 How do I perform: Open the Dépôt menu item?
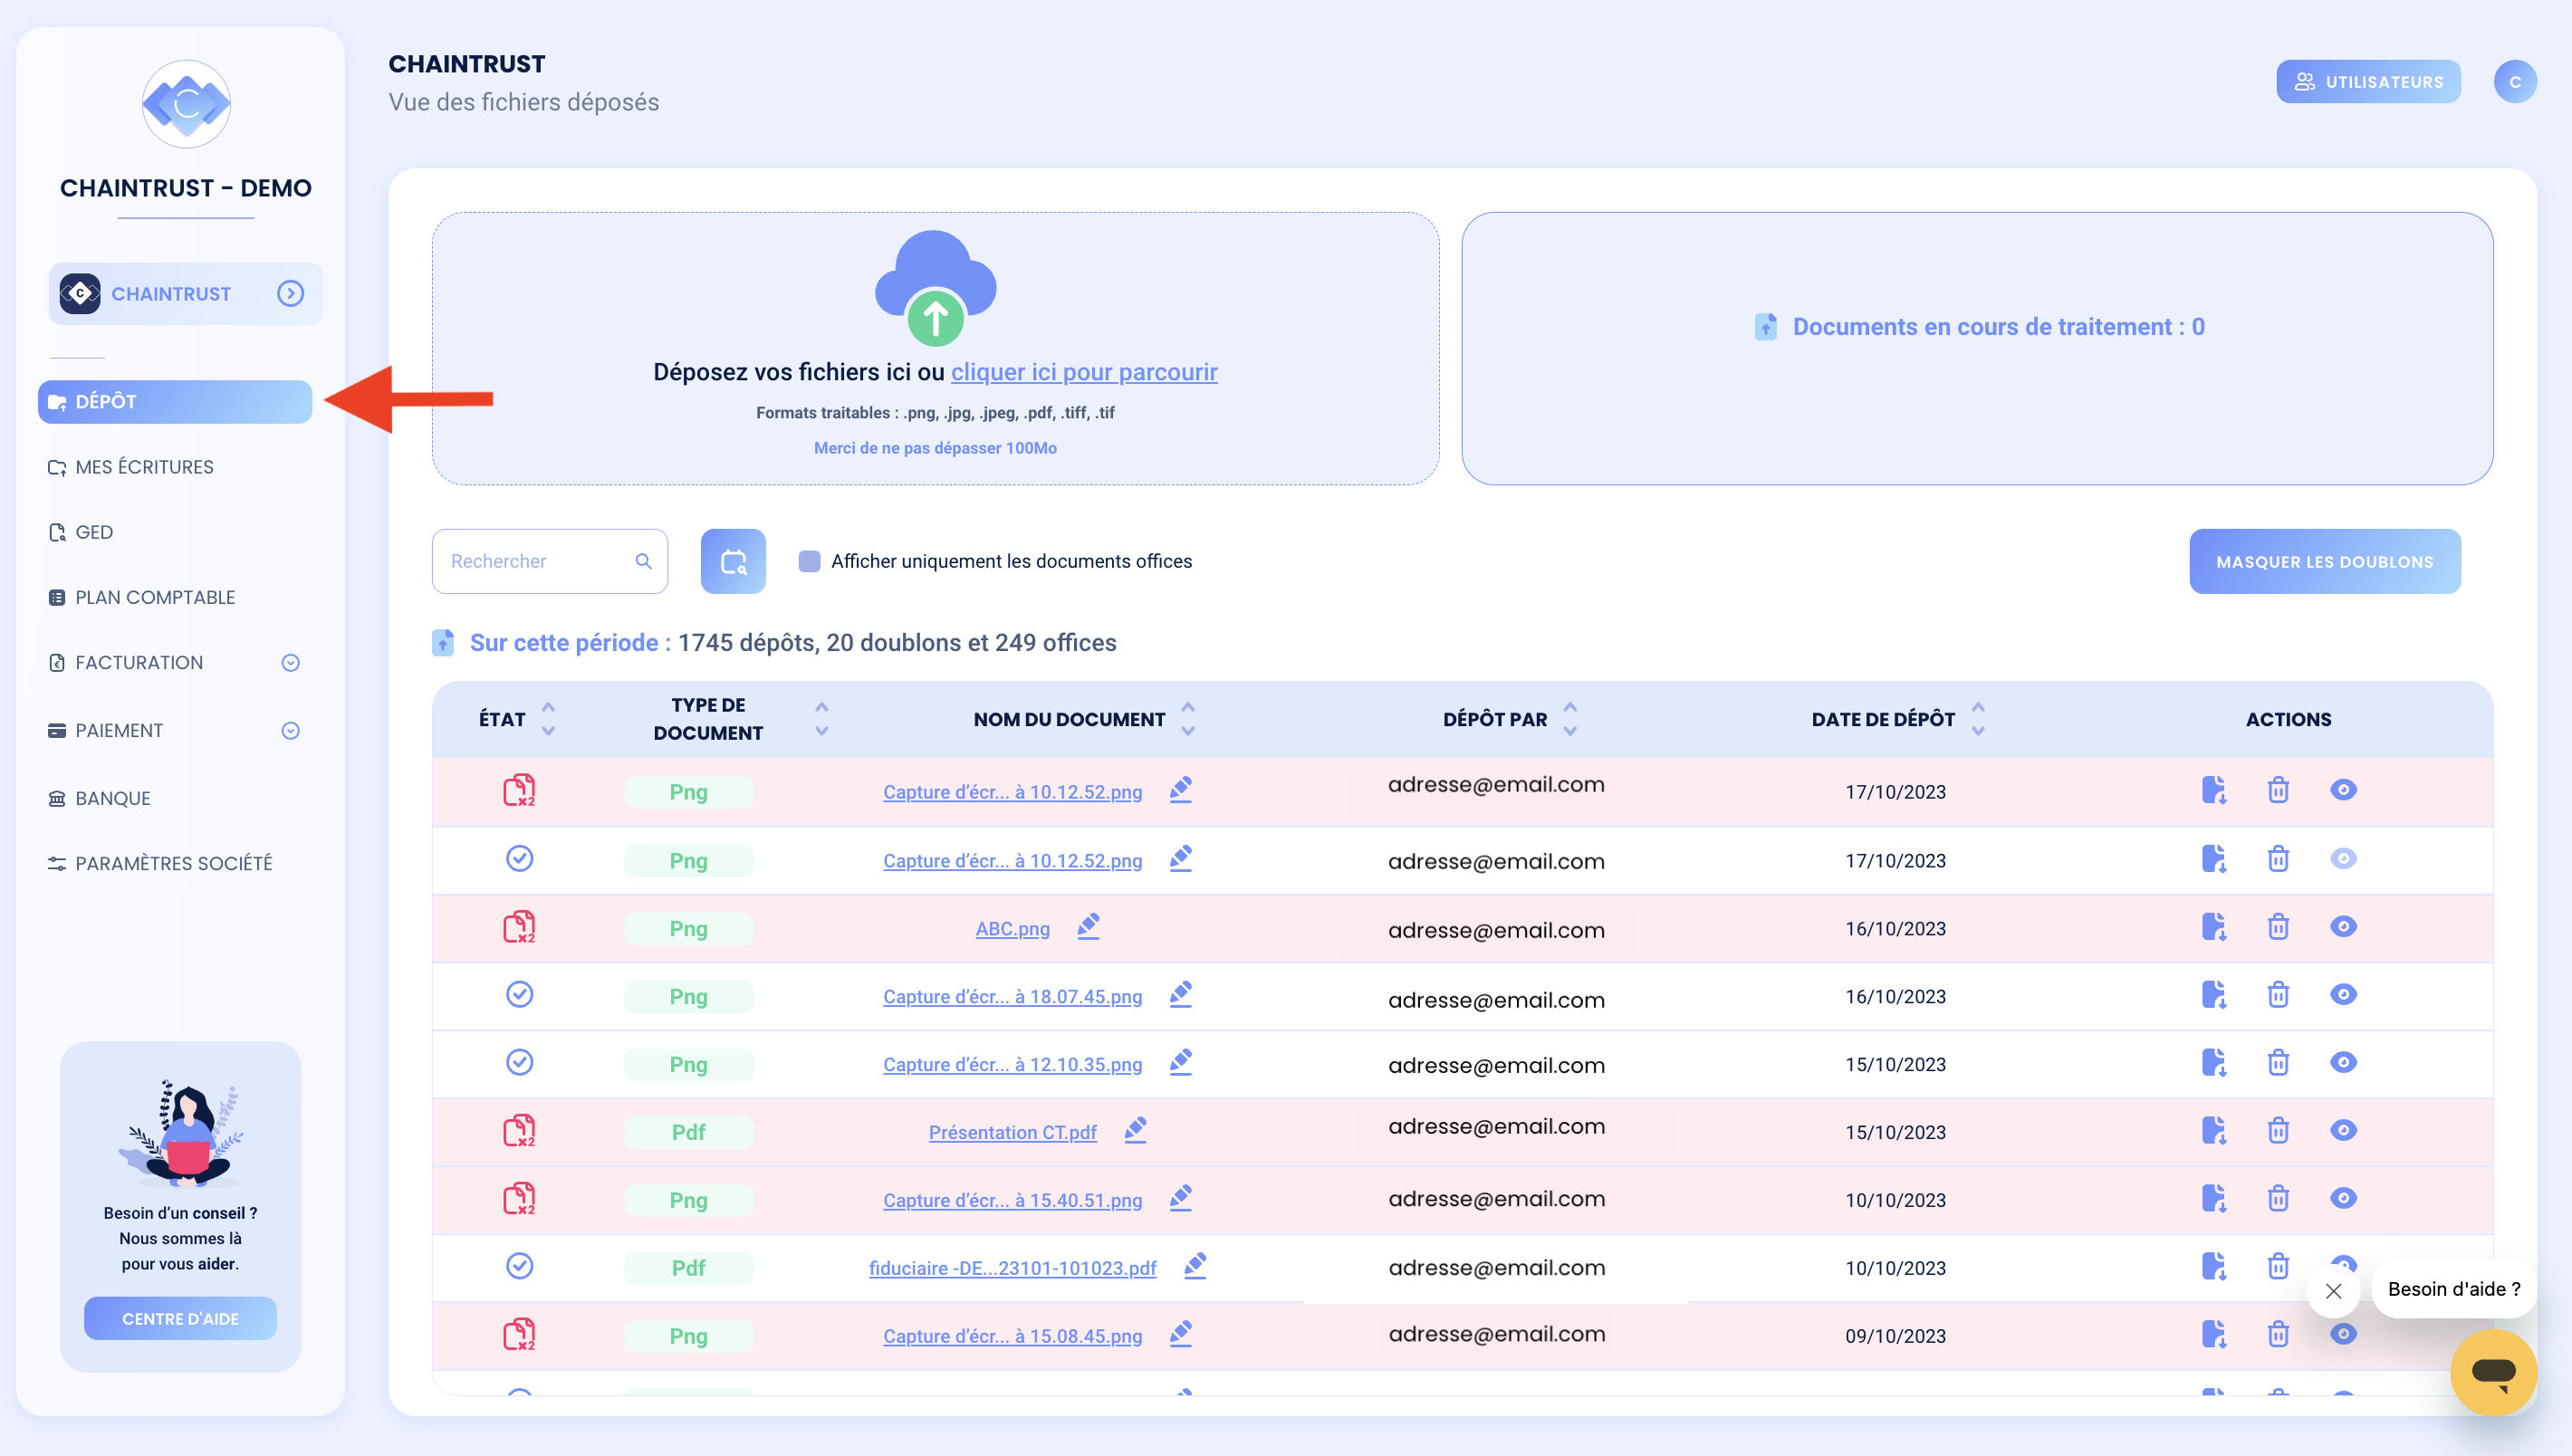(x=175, y=402)
